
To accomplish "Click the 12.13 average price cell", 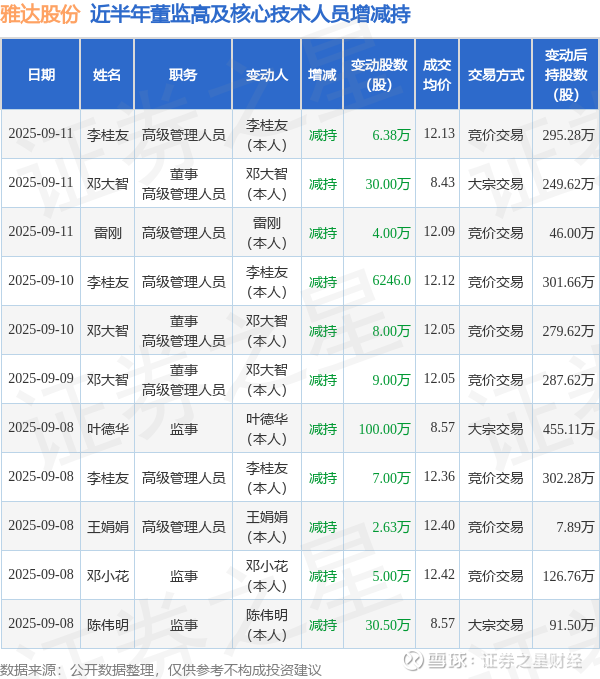I will [x=439, y=133].
